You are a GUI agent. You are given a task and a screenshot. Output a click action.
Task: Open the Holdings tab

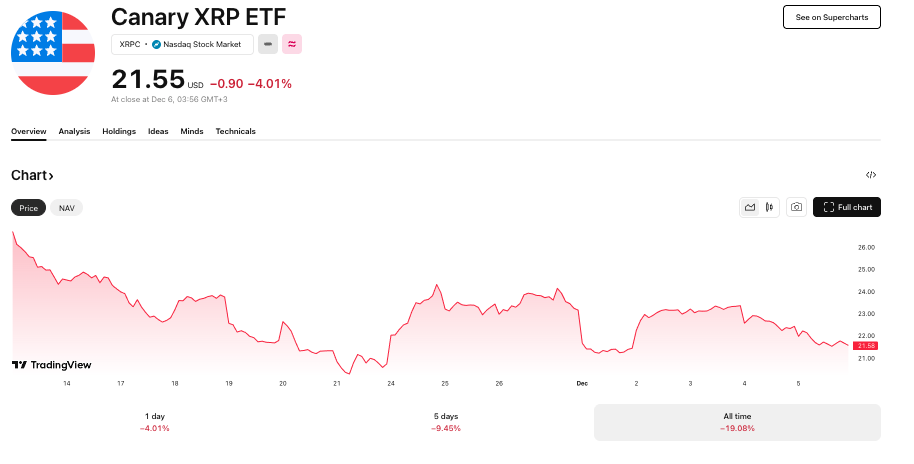tap(119, 131)
